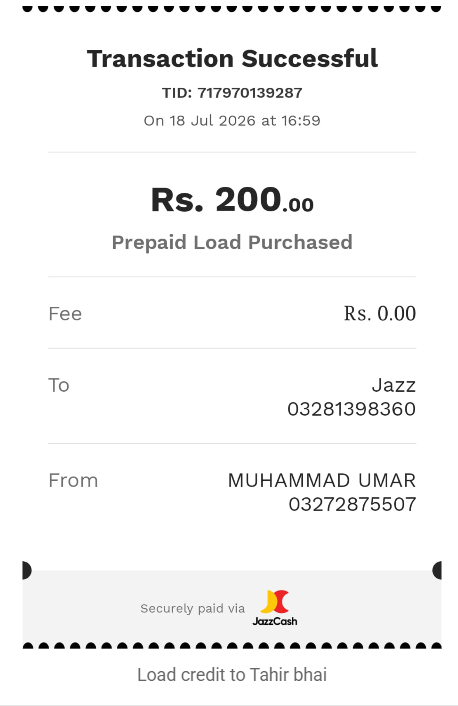Select sender name MUHAMMAD UMAR
Viewport: 458px width, 706px height.
click(322, 480)
